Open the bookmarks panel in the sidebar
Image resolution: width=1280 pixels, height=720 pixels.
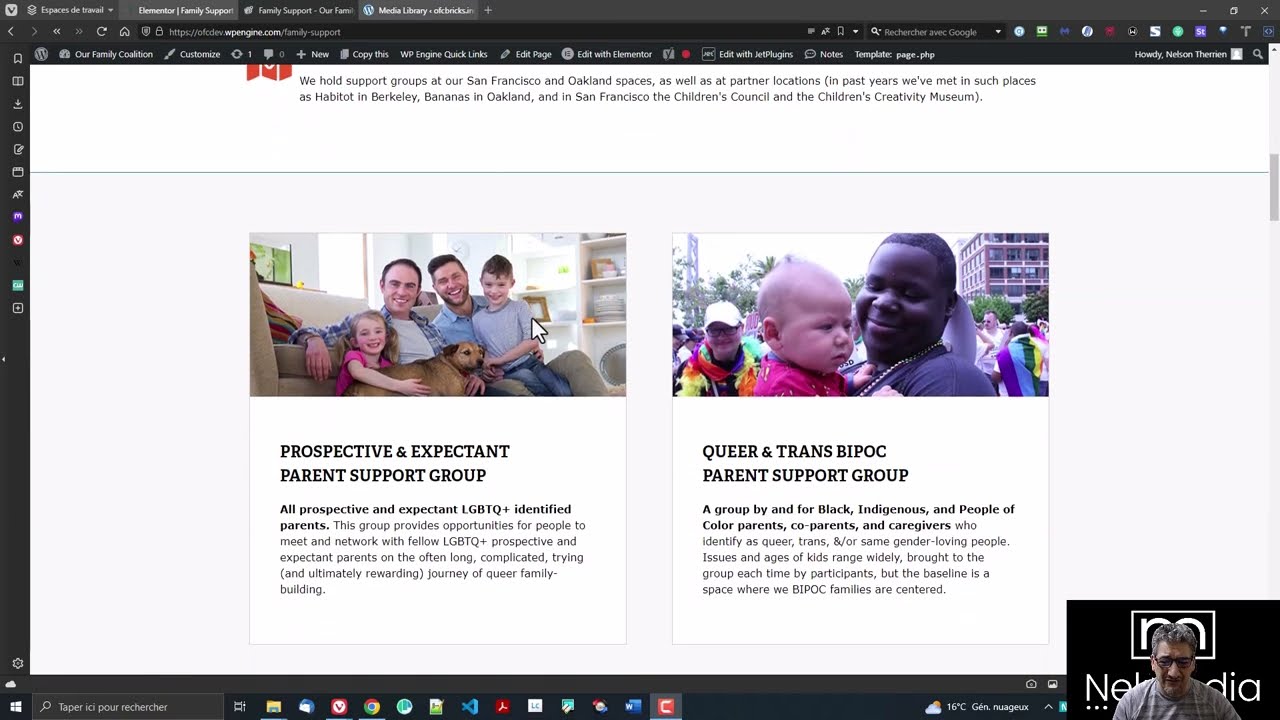point(17,58)
